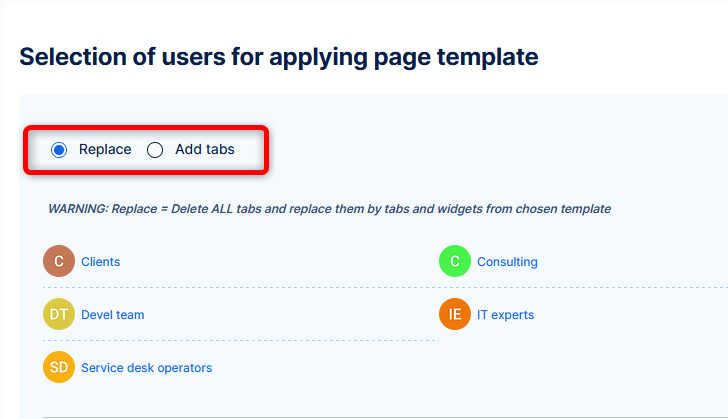Open the IT experts link
The width and height of the screenshot is (728, 419).
point(505,315)
